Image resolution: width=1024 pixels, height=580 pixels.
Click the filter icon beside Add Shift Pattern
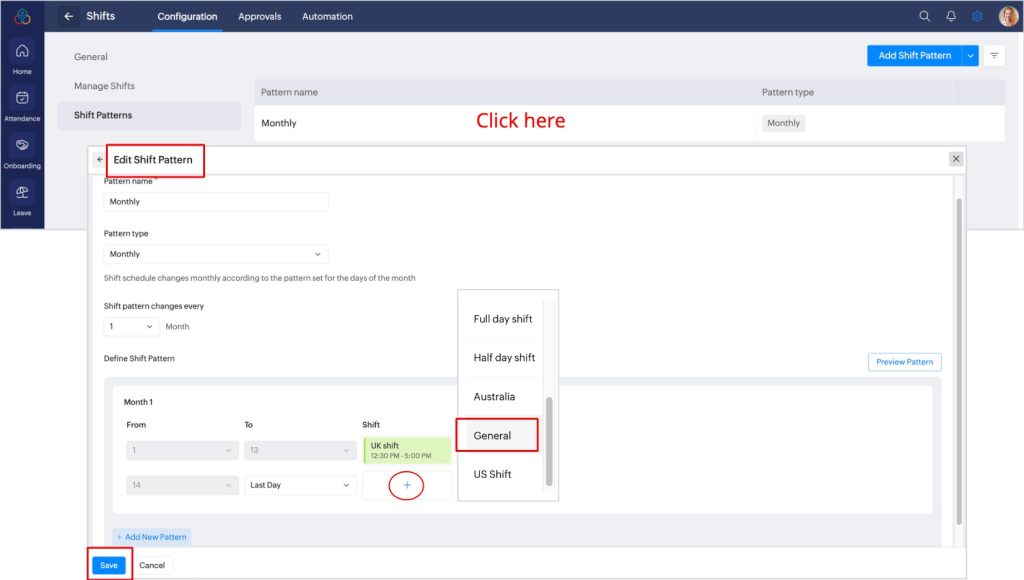point(994,56)
